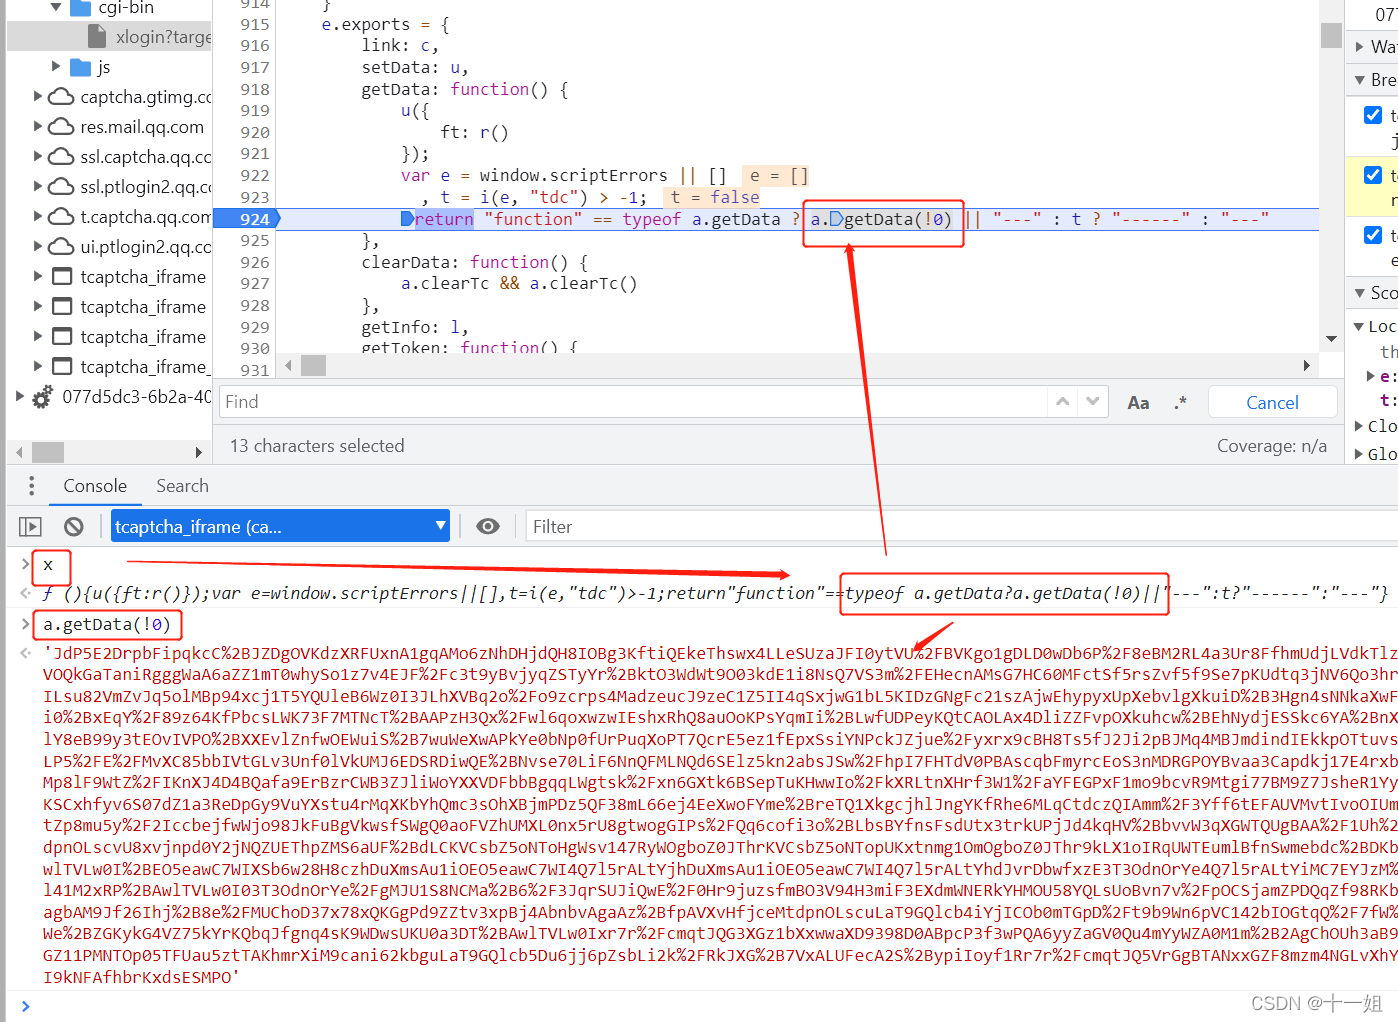This screenshot has width=1398, height=1022.
Task: Click line number 922 in the gutter
Action: click(255, 176)
